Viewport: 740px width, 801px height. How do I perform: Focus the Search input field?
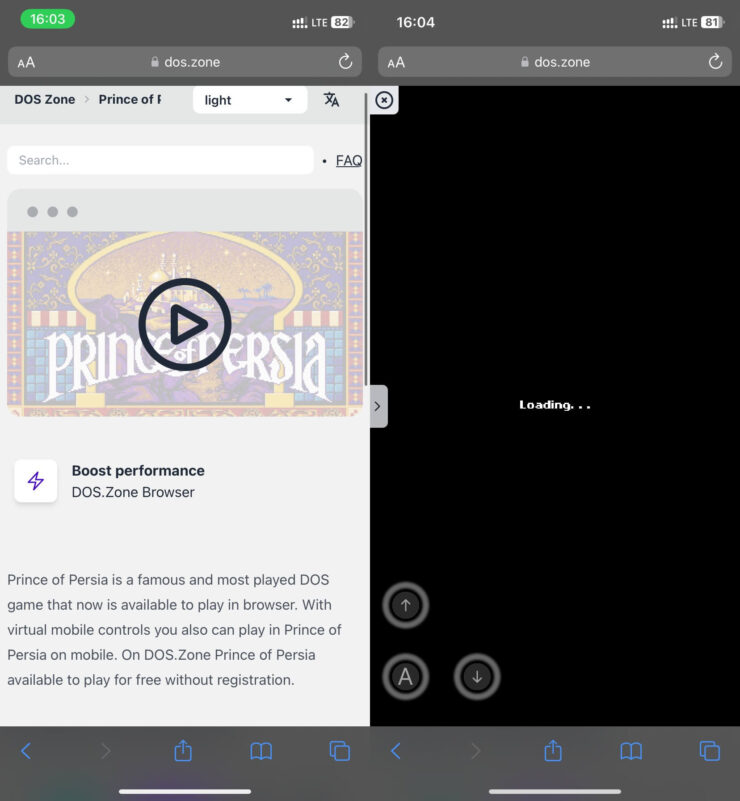point(160,160)
